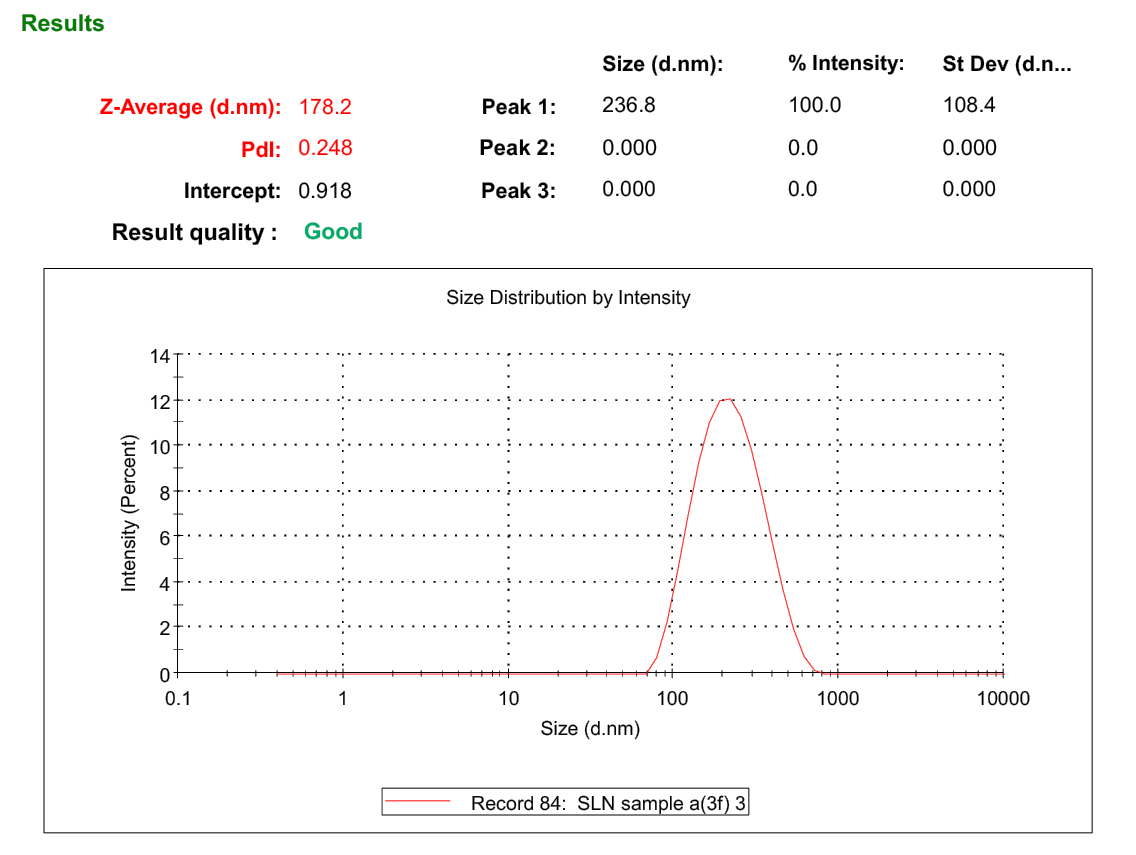The height and width of the screenshot is (855, 1136).
Task: Select the Z-Average (d.nm) label
Action: point(190,107)
